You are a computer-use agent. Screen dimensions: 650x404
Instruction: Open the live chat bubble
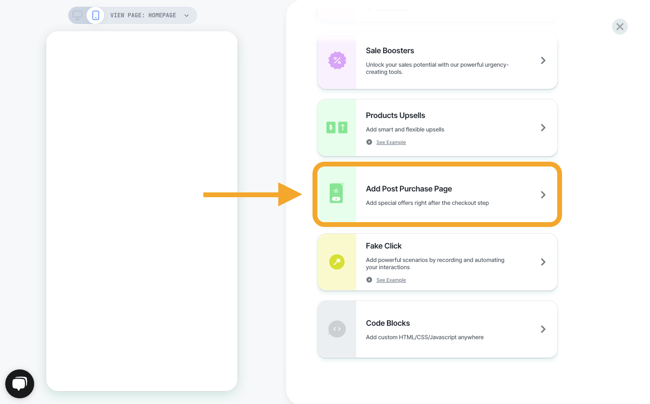[20, 383]
